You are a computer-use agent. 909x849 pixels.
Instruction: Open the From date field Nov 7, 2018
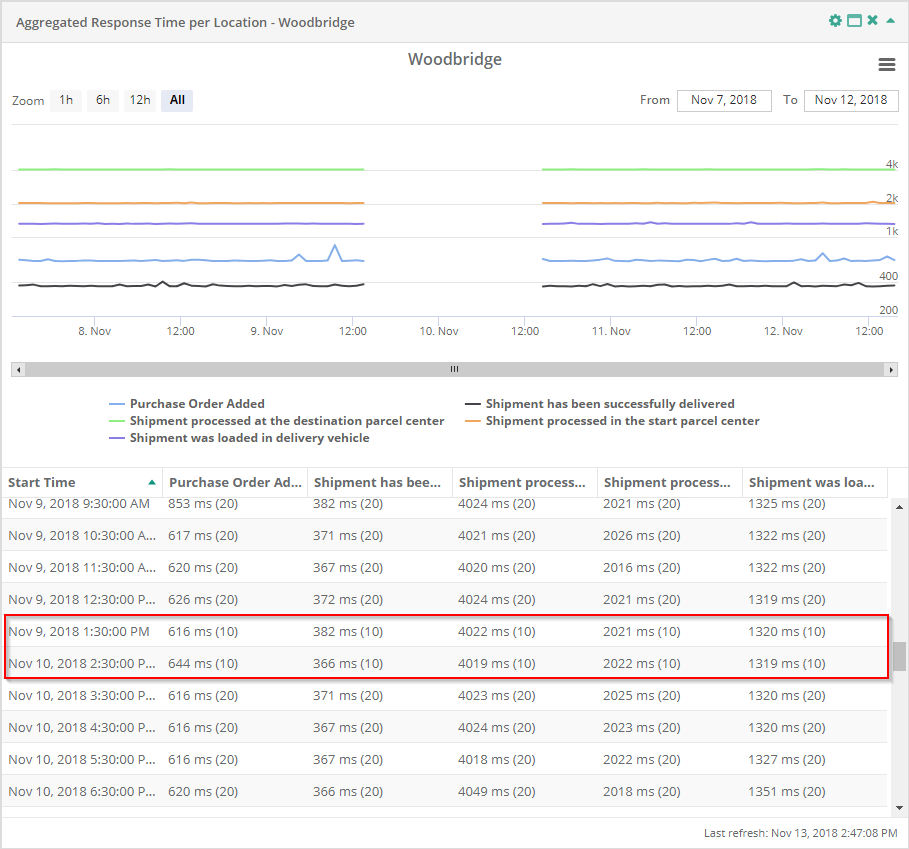724,100
